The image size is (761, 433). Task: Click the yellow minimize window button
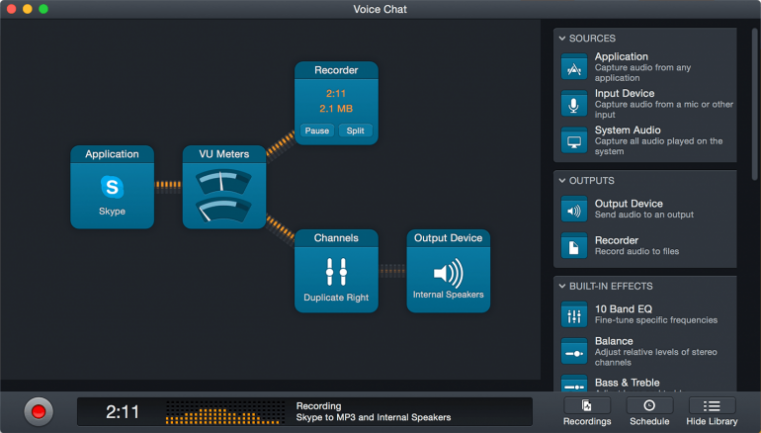pos(27,9)
